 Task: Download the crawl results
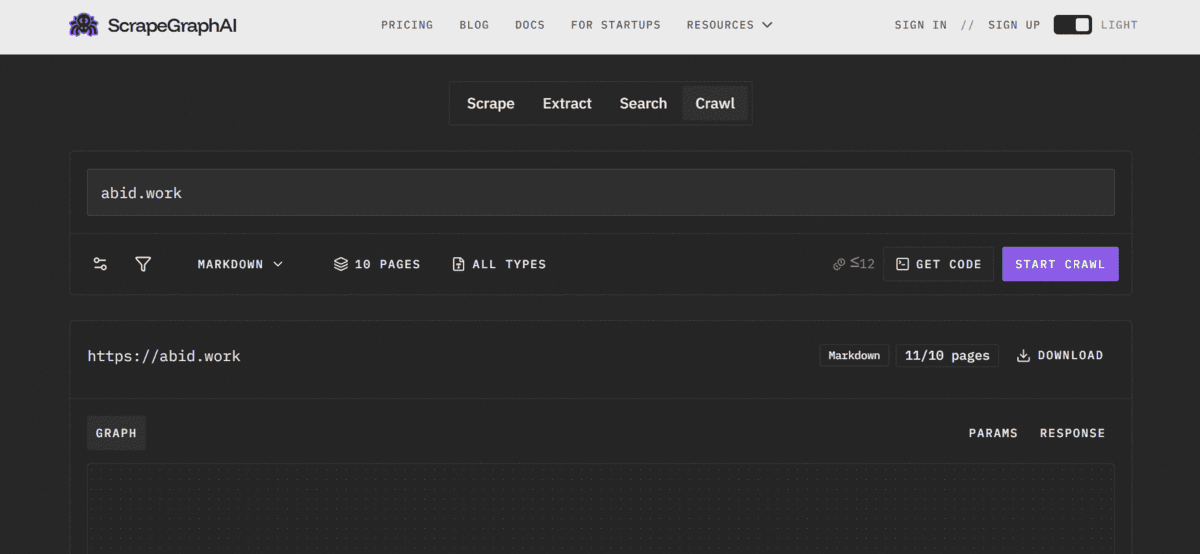tap(1060, 355)
